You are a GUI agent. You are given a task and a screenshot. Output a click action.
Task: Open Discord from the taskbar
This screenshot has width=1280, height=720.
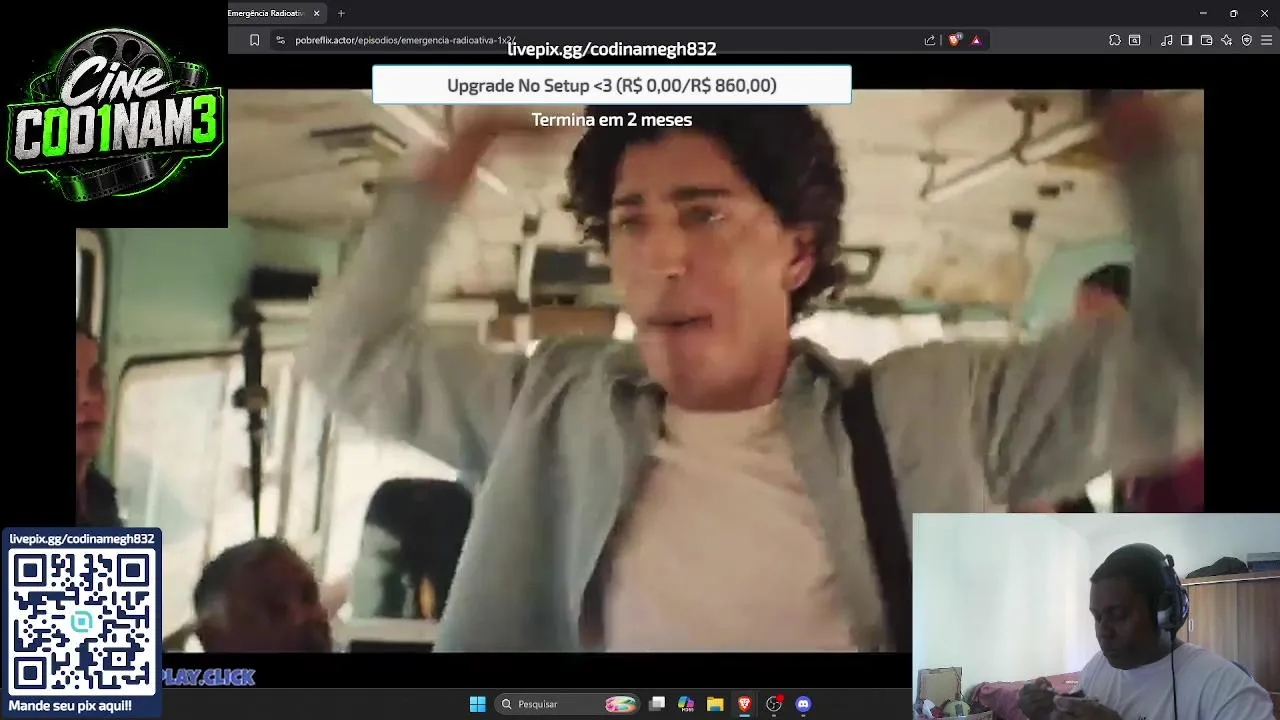pos(803,704)
